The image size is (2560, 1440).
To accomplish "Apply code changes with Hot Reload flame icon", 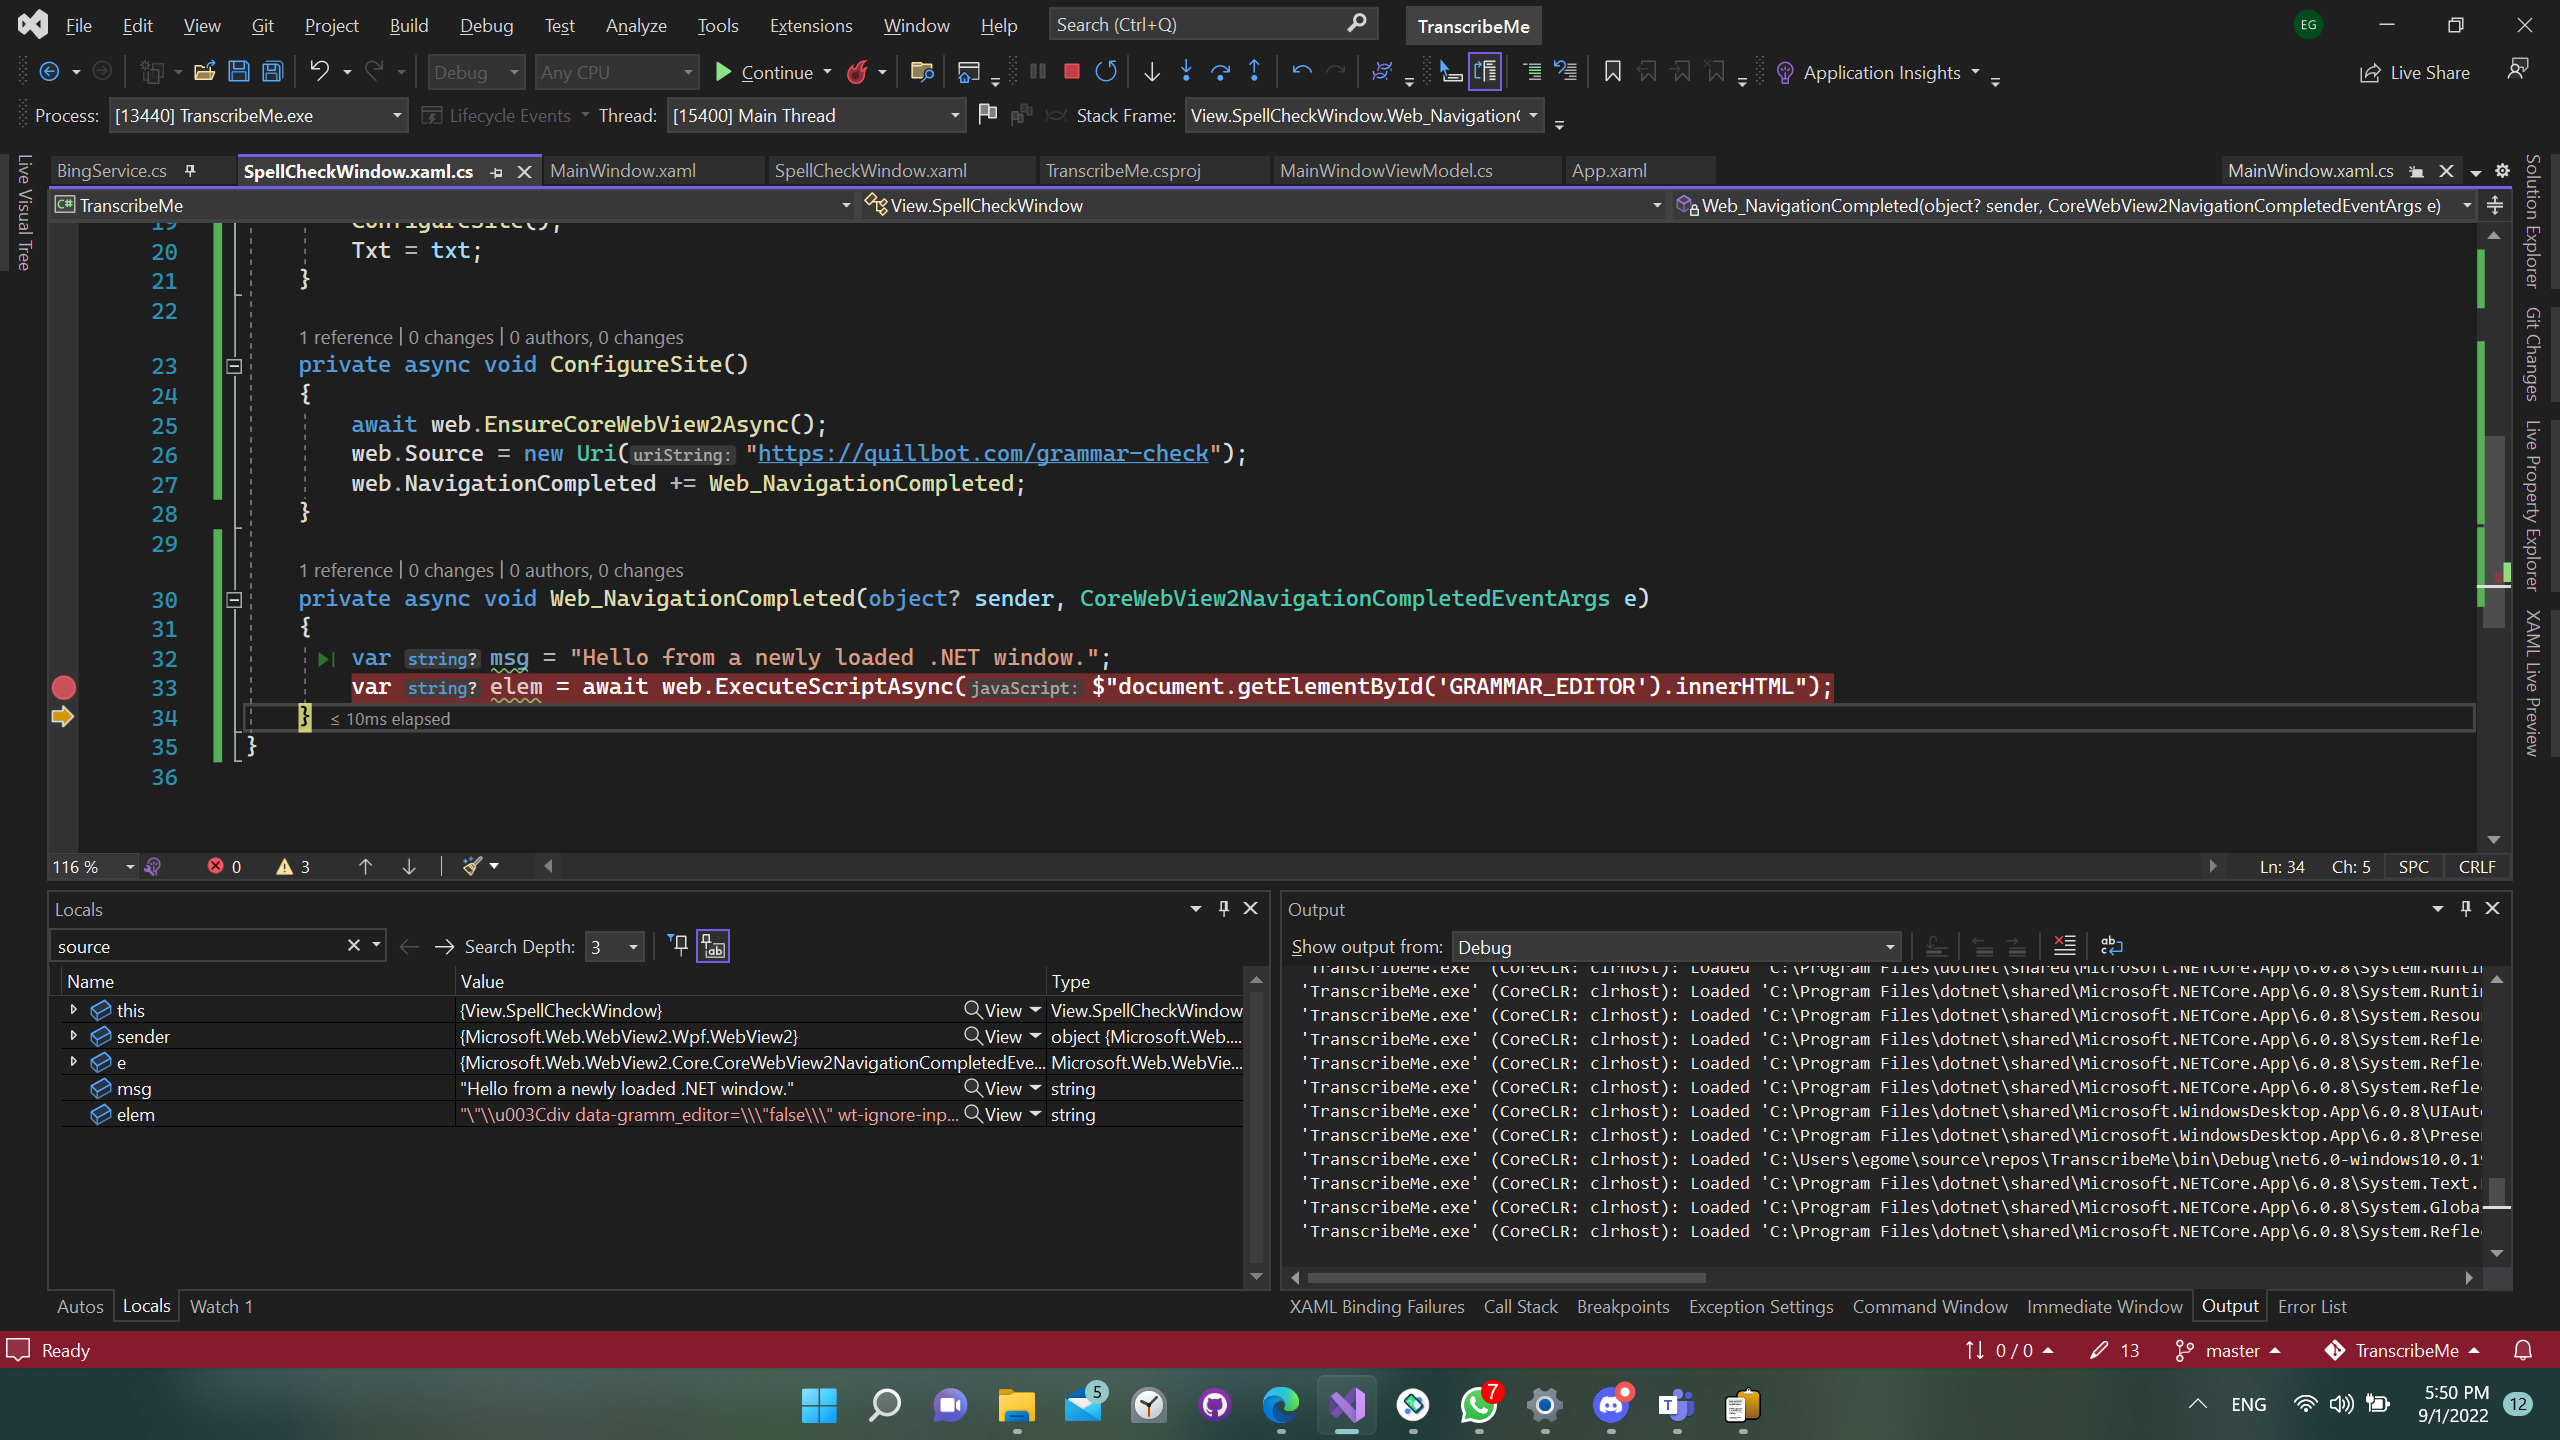I will pyautogui.click(x=857, y=71).
